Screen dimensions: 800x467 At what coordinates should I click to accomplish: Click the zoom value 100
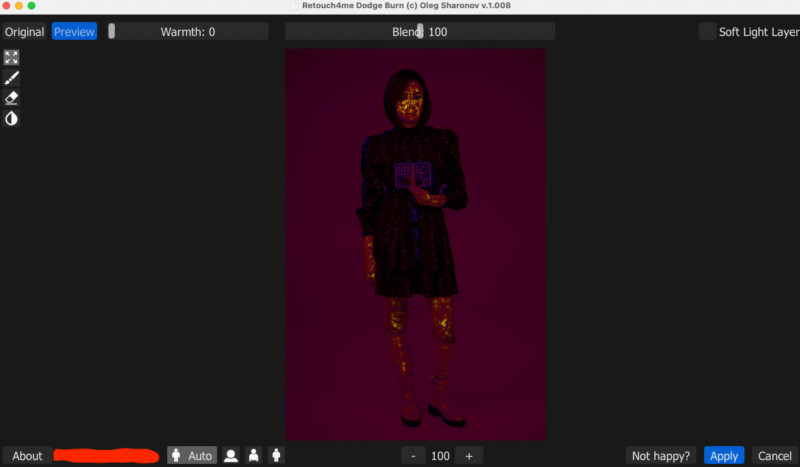click(x=440, y=456)
